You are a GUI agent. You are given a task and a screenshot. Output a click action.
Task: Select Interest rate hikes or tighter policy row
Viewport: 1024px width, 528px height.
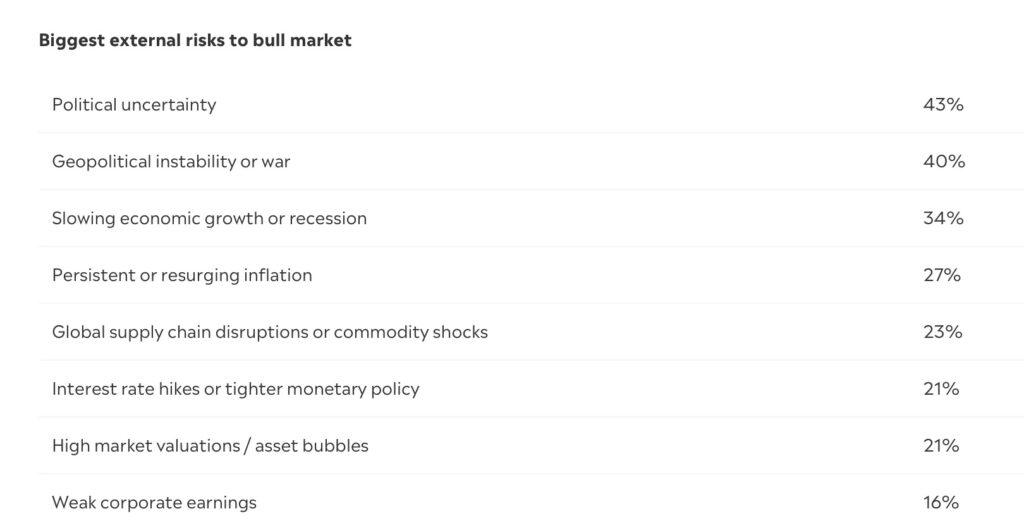[x=235, y=389]
